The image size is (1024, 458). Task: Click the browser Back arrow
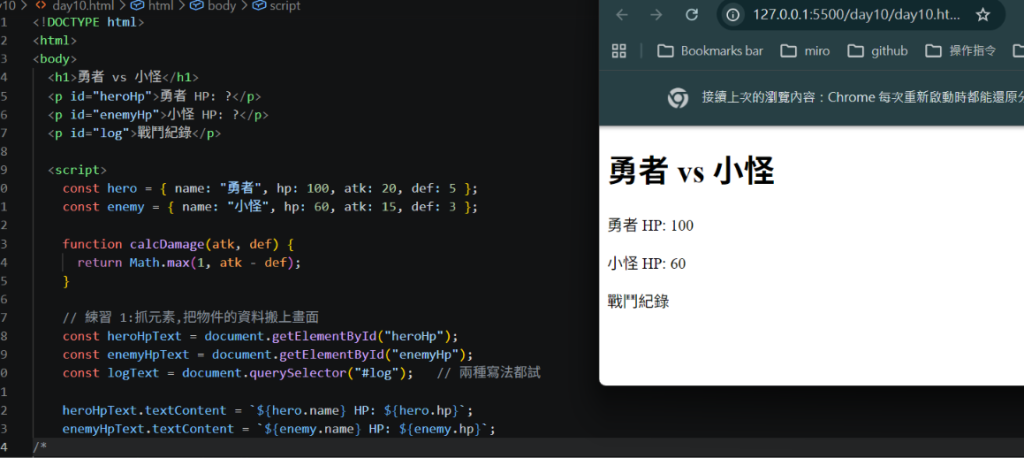622,15
